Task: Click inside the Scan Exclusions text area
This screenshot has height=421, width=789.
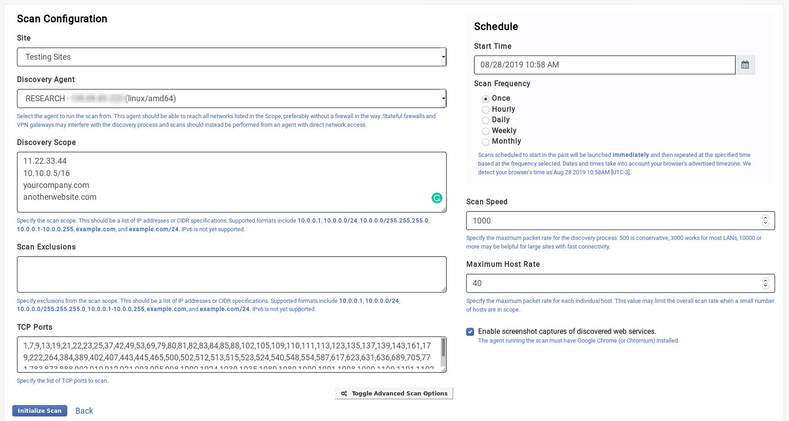Action: [231, 275]
